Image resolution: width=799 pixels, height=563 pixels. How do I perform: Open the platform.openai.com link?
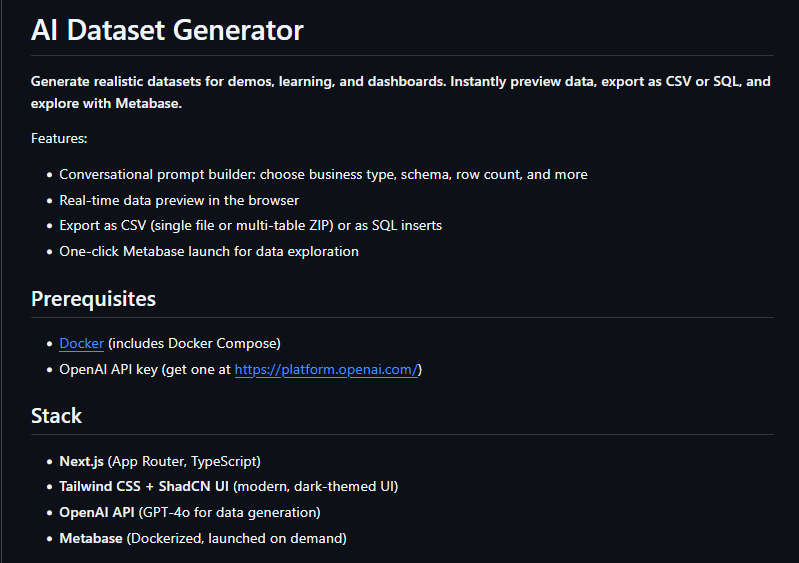coord(326,369)
